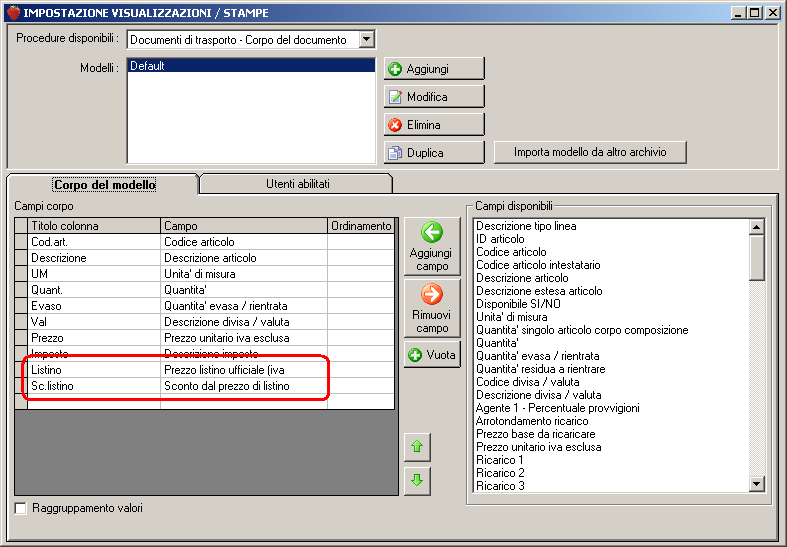
Task: Select the Val row title cell
Action: 94,322
